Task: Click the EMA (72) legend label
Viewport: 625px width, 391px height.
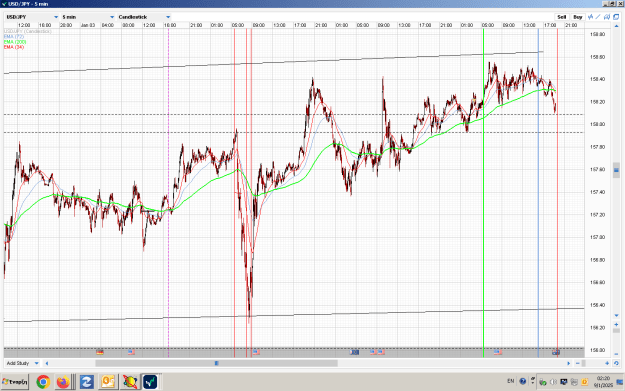Action: 14,36
